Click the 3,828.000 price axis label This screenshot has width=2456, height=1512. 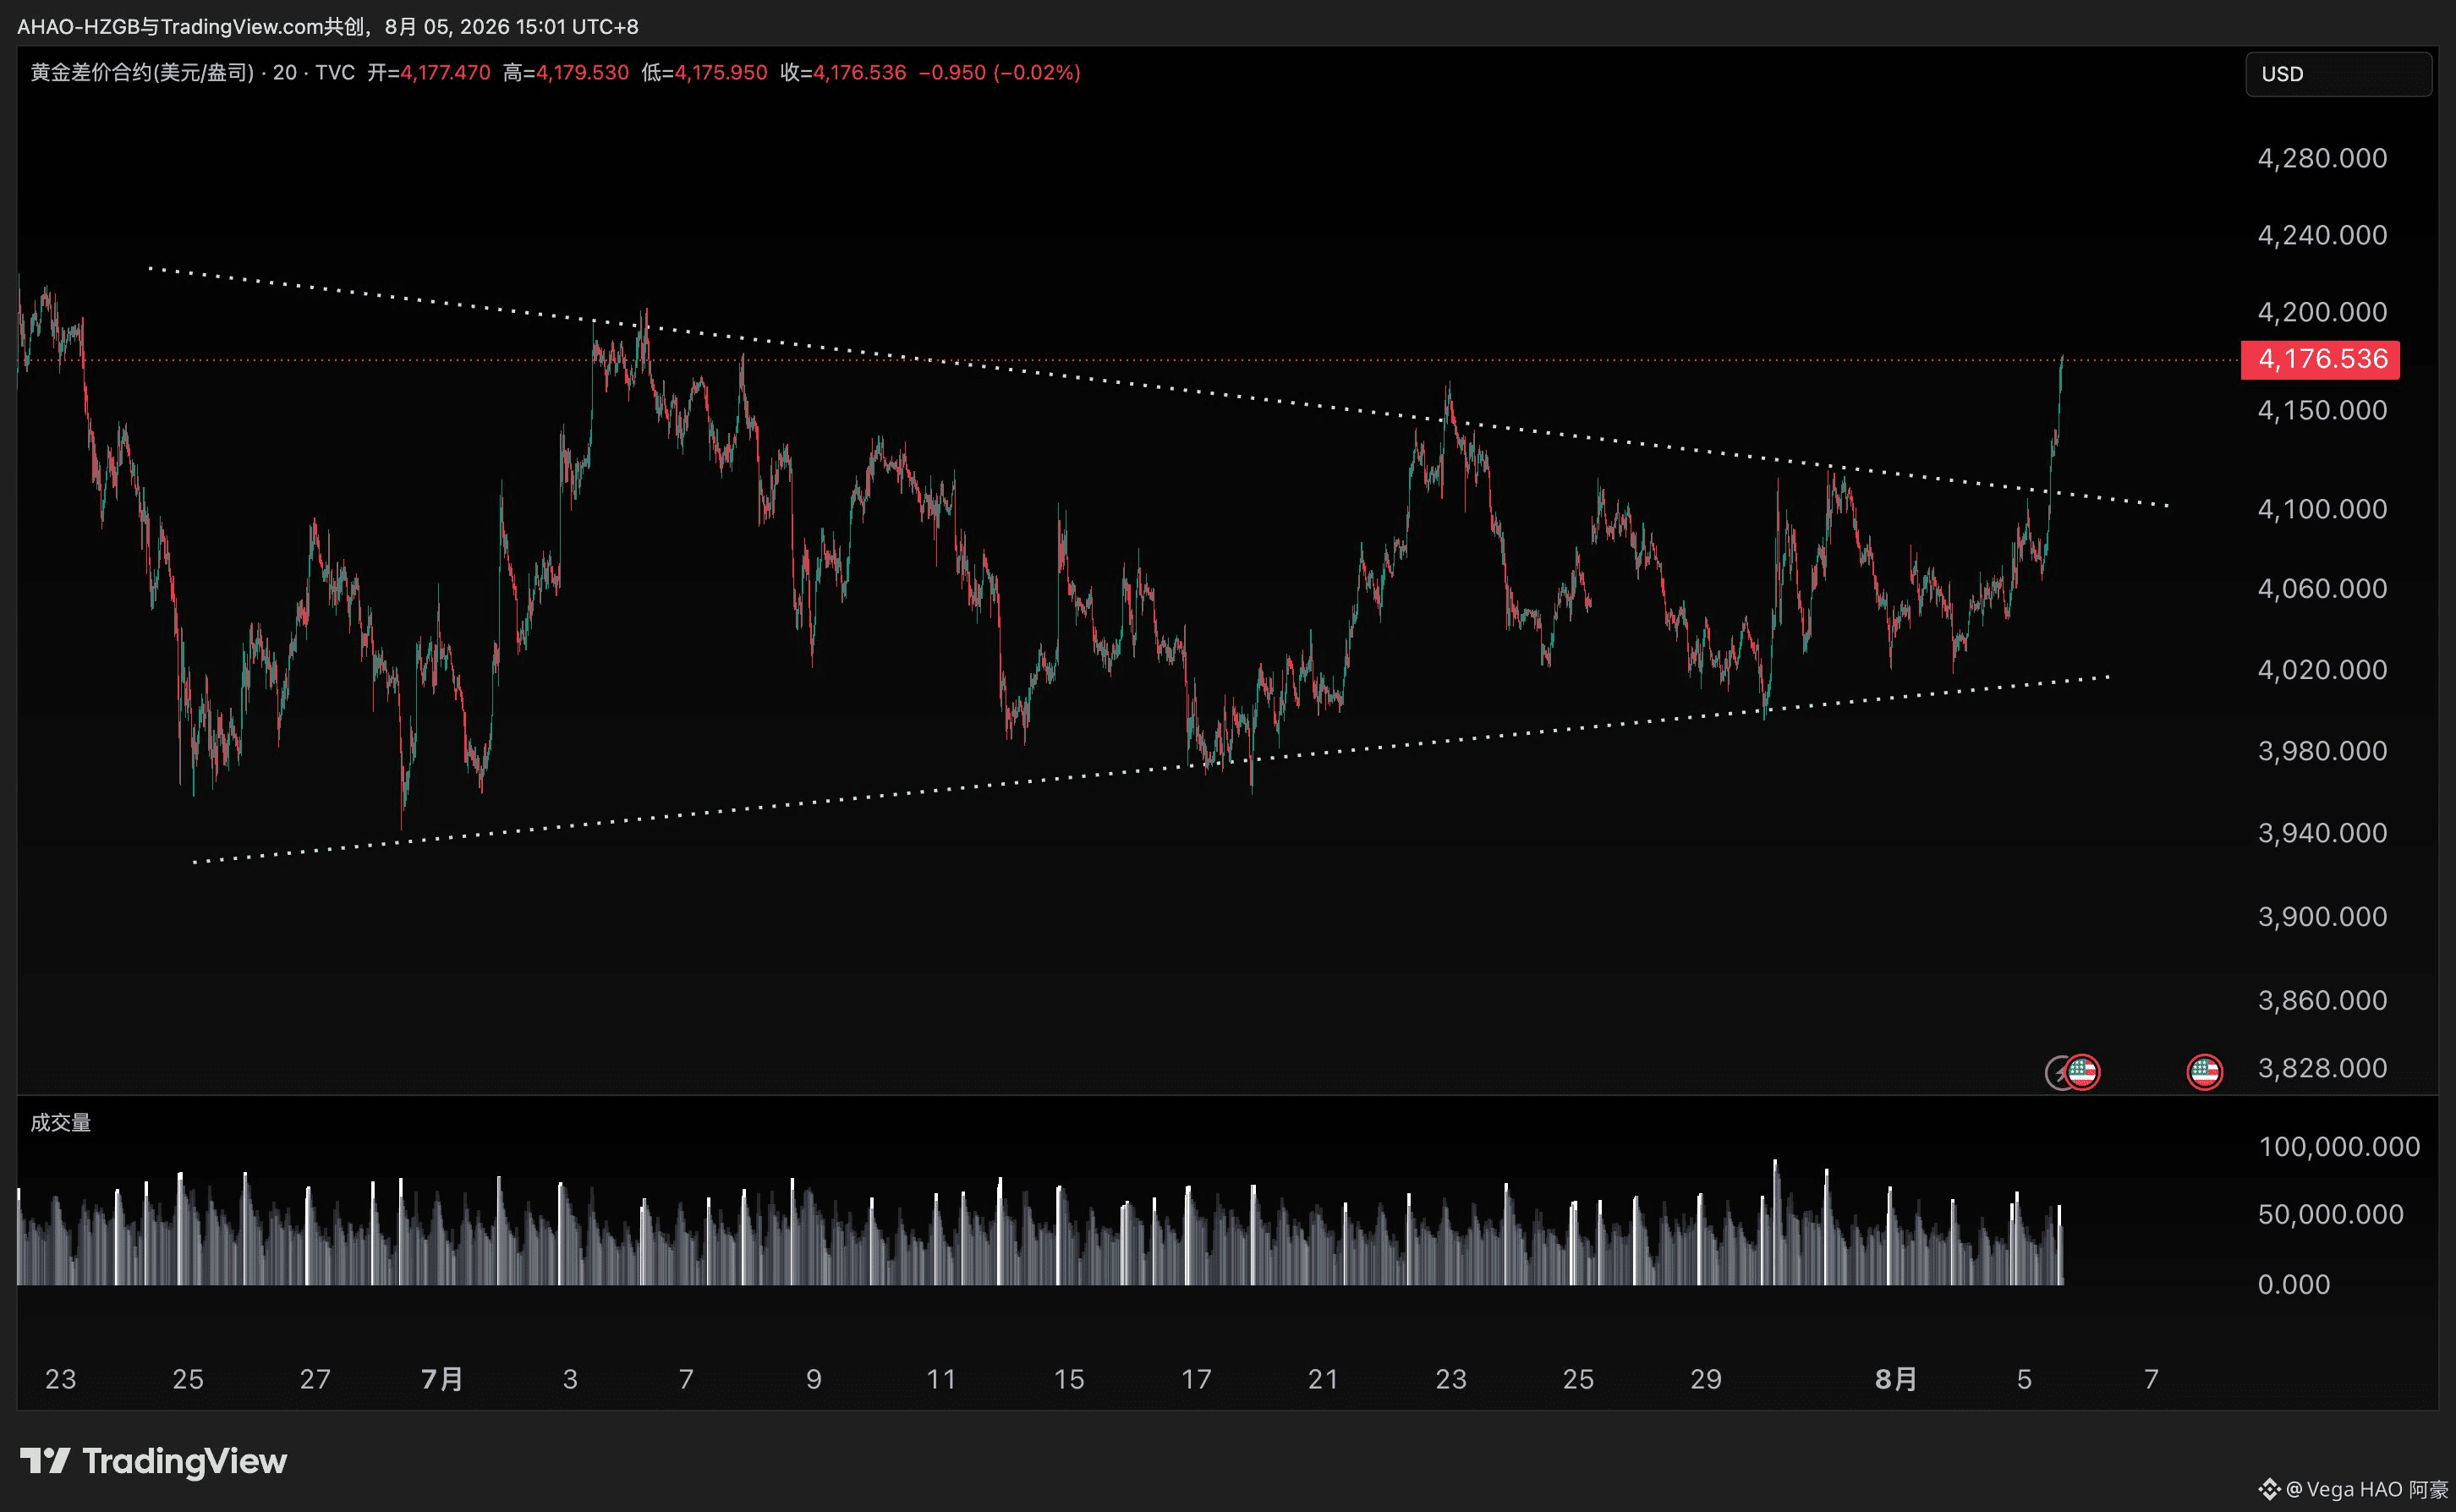[2322, 1068]
